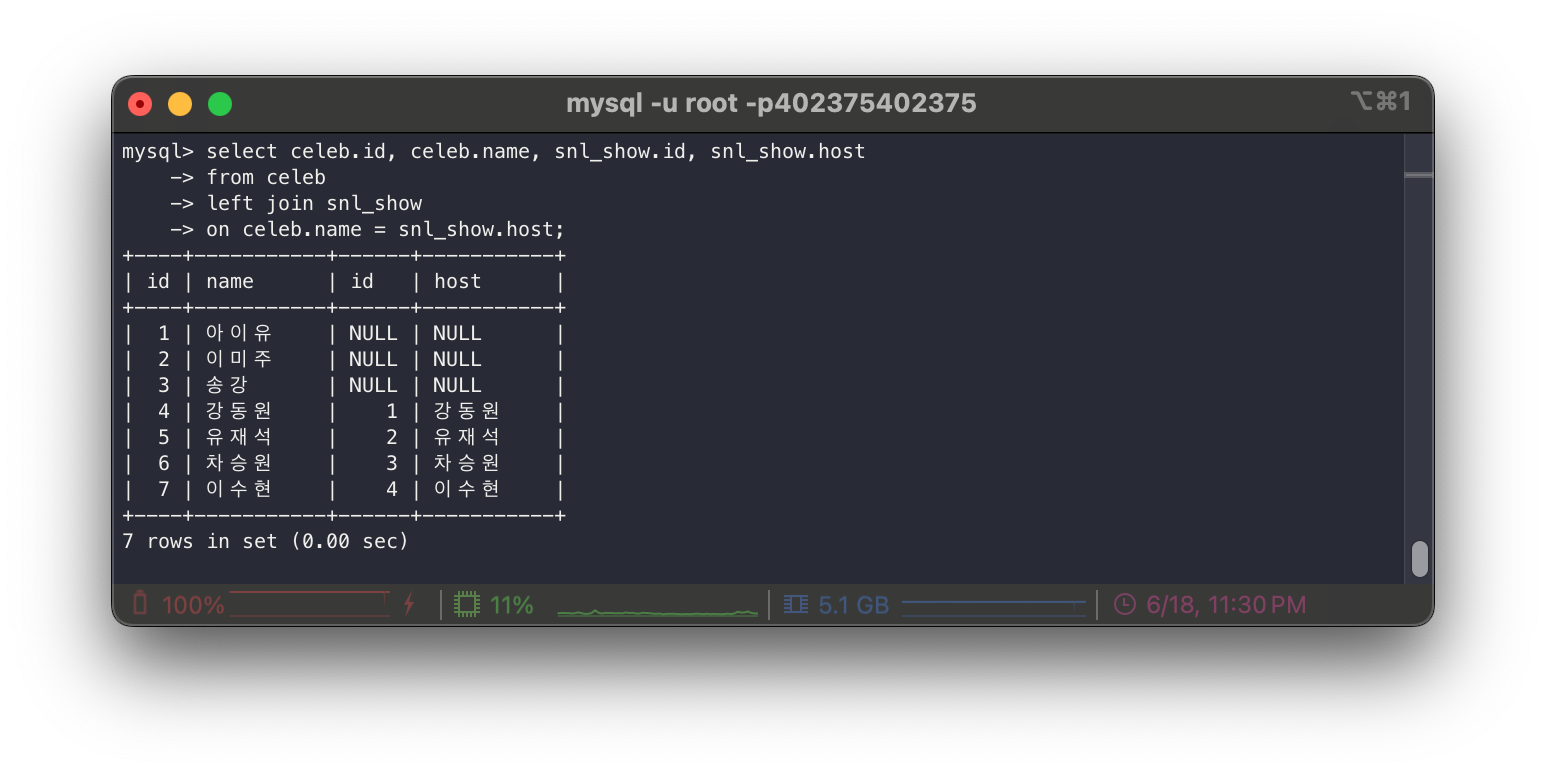This screenshot has width=1546, height=774.
Task: Click the window title mysql -u root
Action: tap(771, 103)
